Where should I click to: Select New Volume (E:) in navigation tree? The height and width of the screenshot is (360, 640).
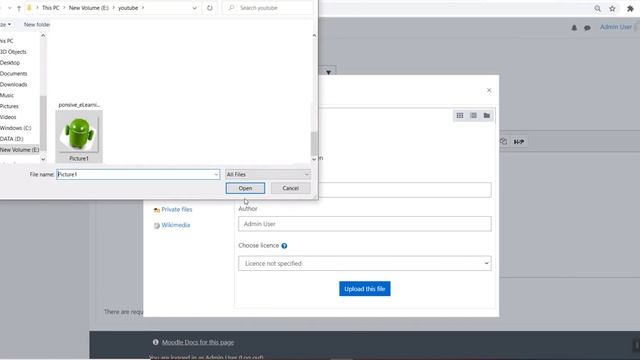coord(20,150)
